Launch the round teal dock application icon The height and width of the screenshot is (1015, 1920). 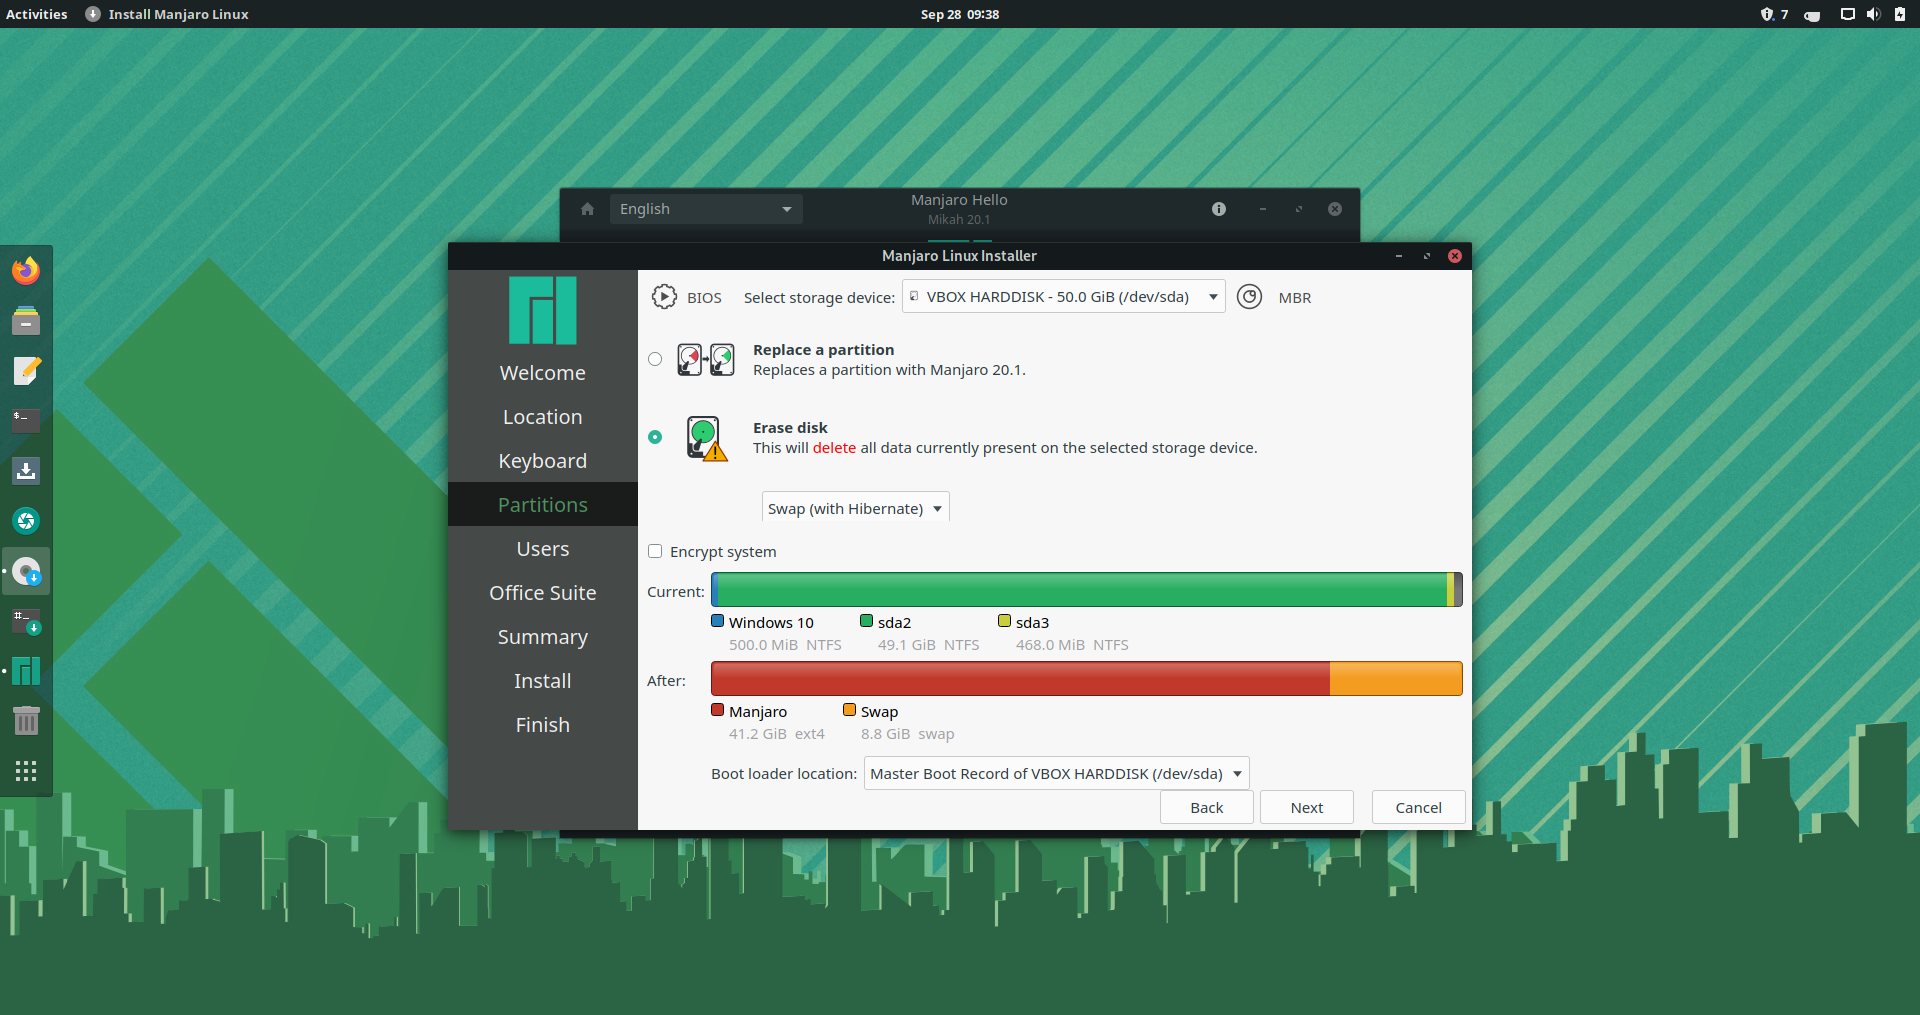tap(26, 521)
